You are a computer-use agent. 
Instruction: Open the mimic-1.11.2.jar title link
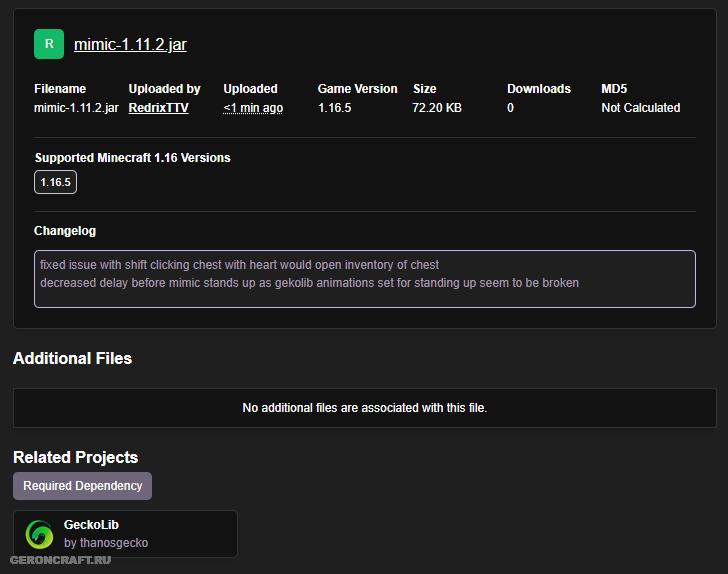coord(130,44)
